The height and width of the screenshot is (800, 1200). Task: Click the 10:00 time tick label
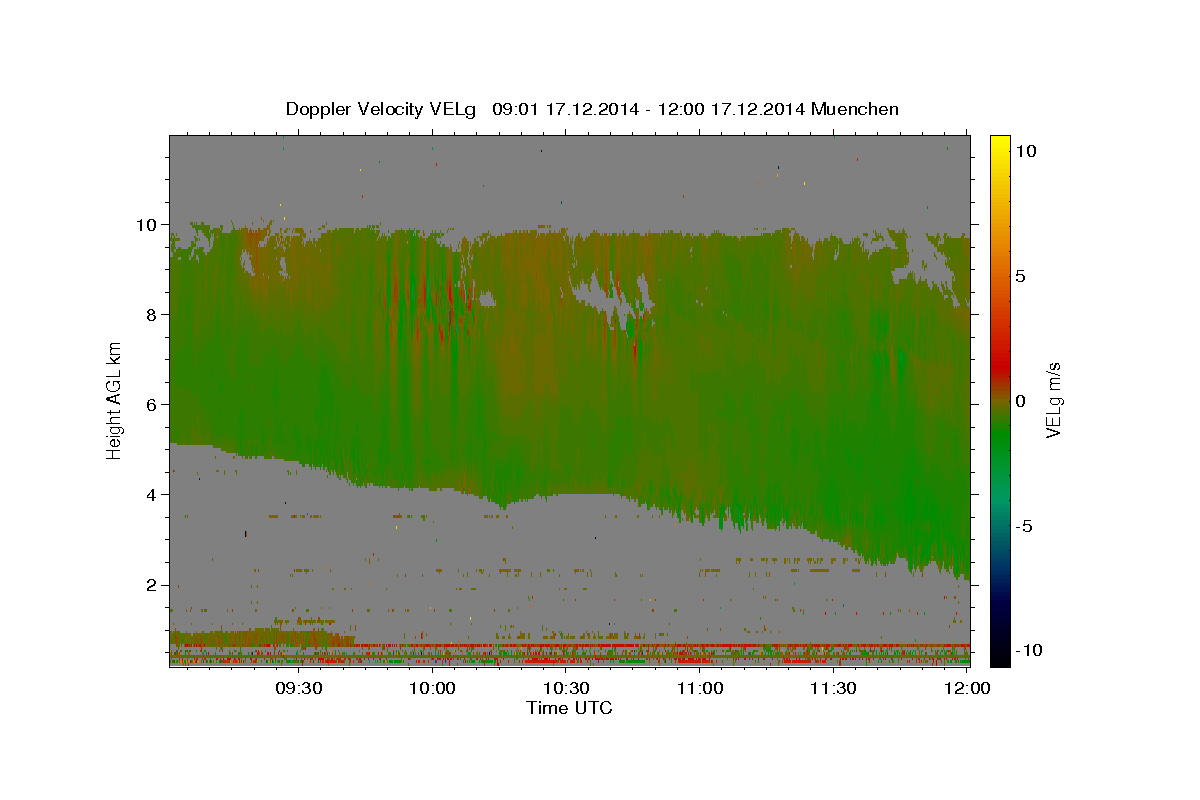tap(433, 688)
